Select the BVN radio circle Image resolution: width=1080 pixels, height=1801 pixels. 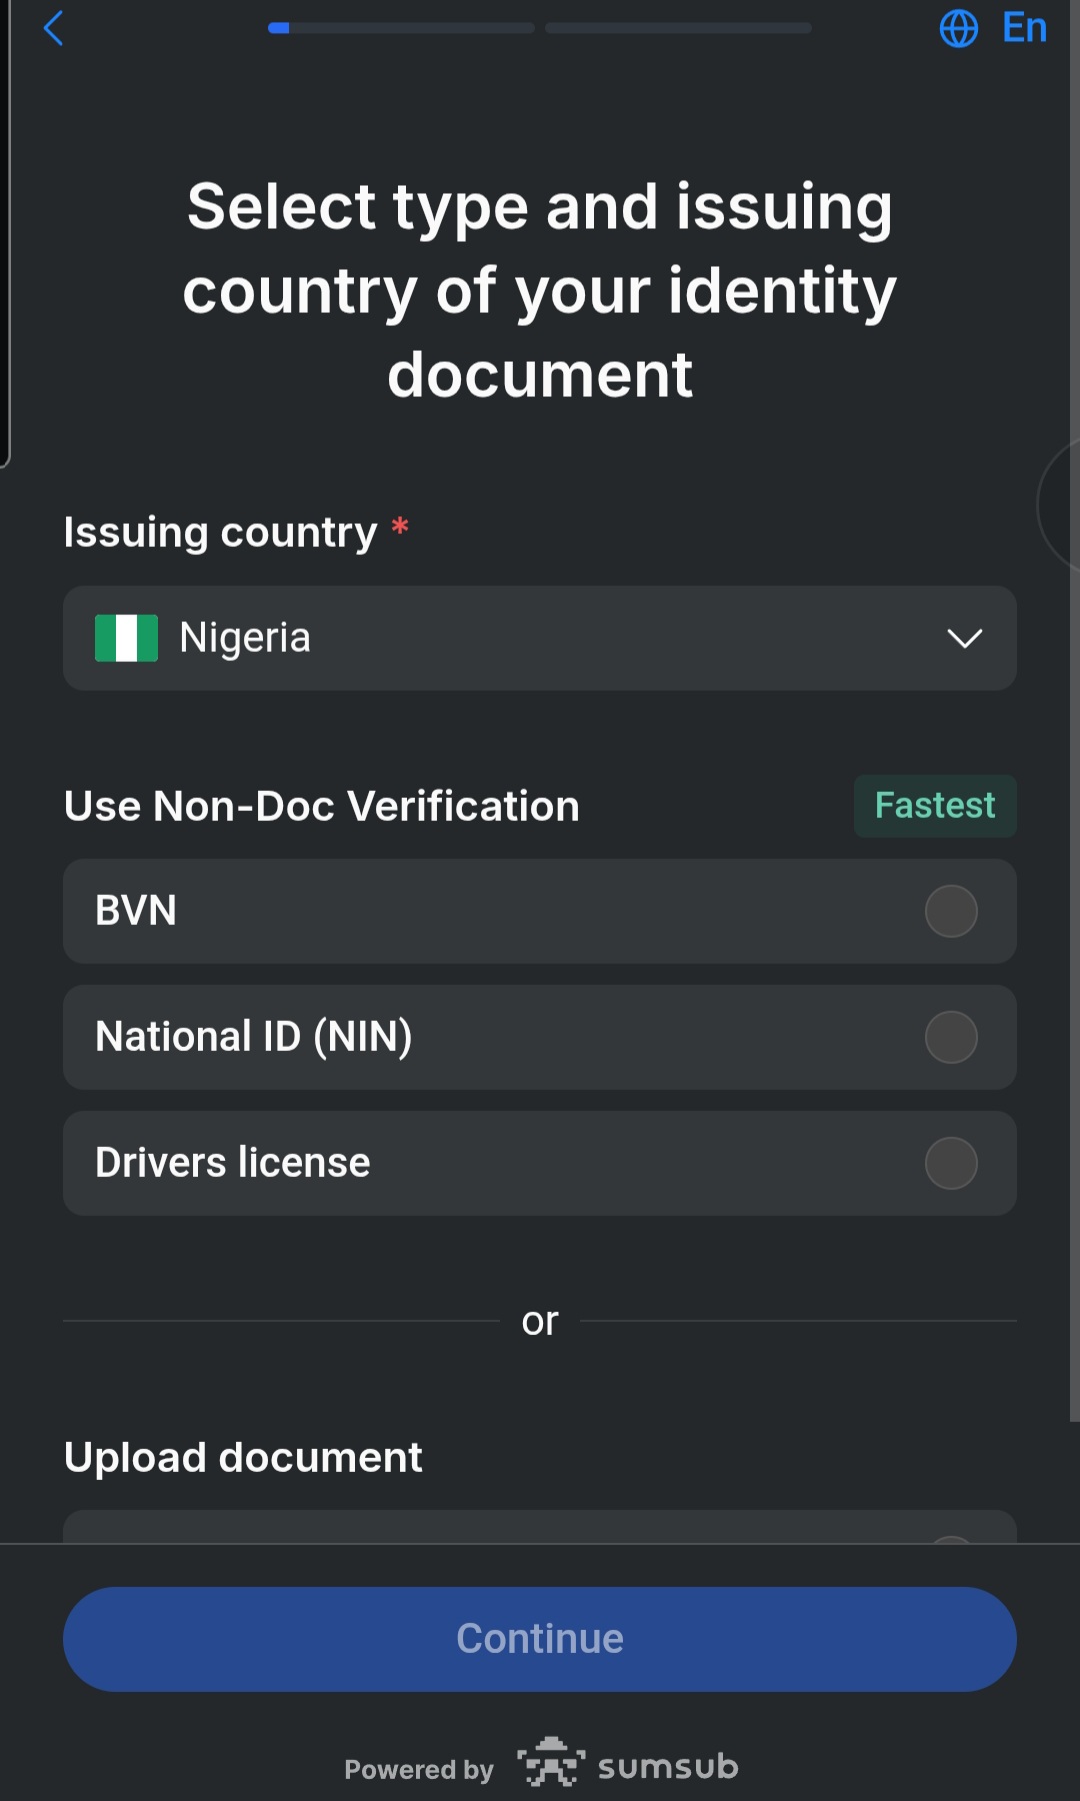[951, 911]
